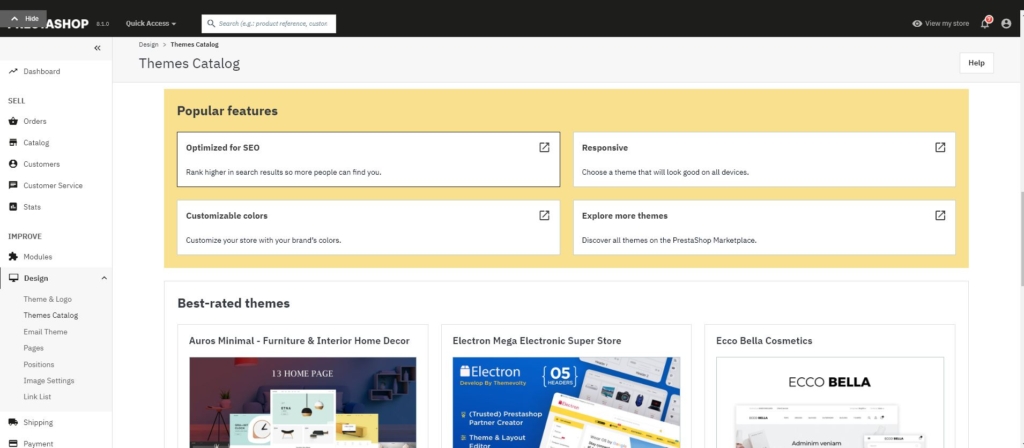Click the Design breadcrumb link
Viewport: 1024px width, 448px height.
(x=148, y=44)
